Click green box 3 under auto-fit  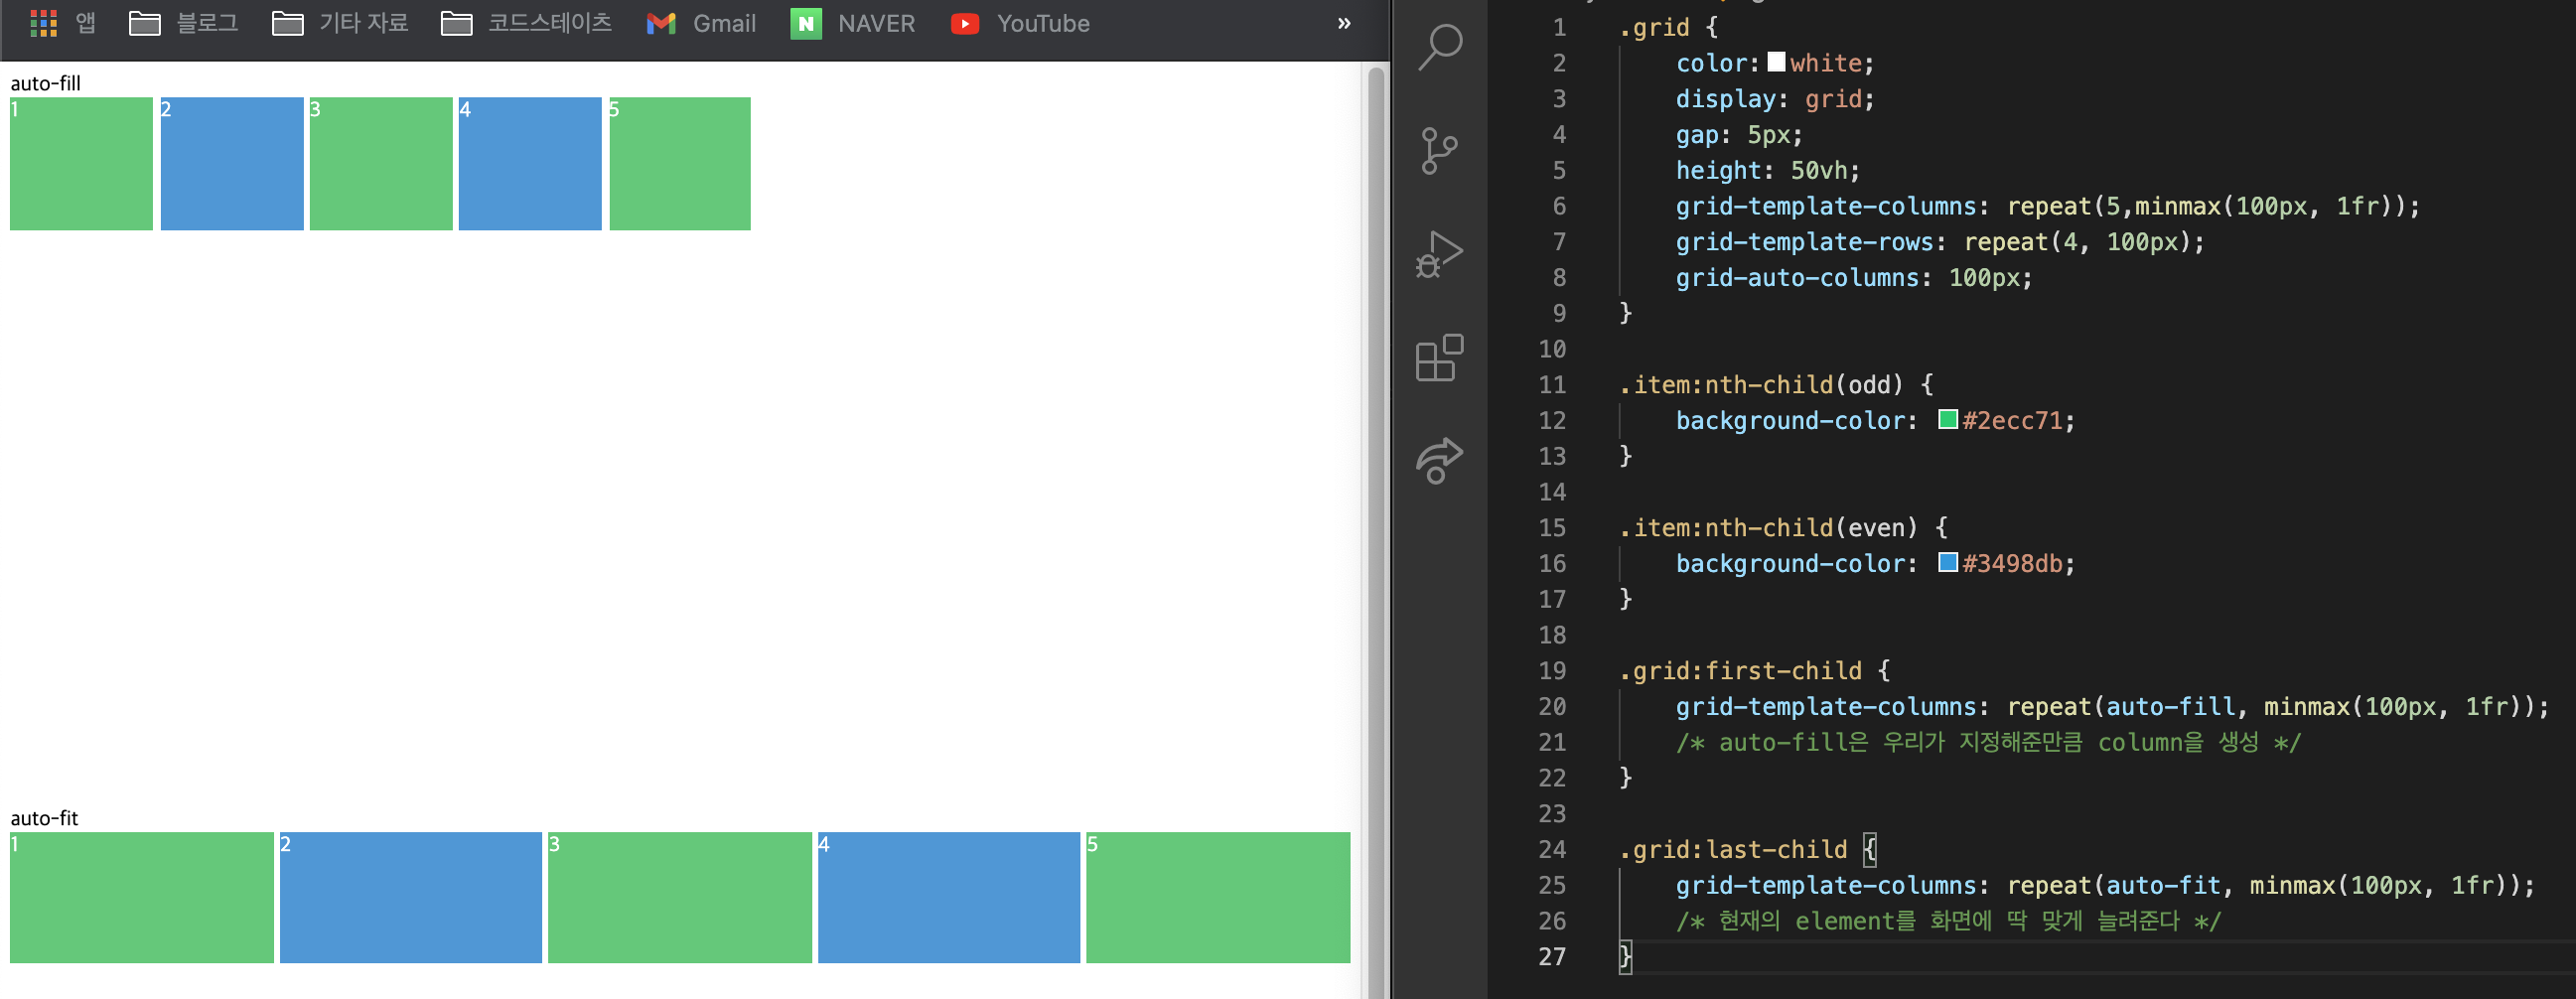680,898
